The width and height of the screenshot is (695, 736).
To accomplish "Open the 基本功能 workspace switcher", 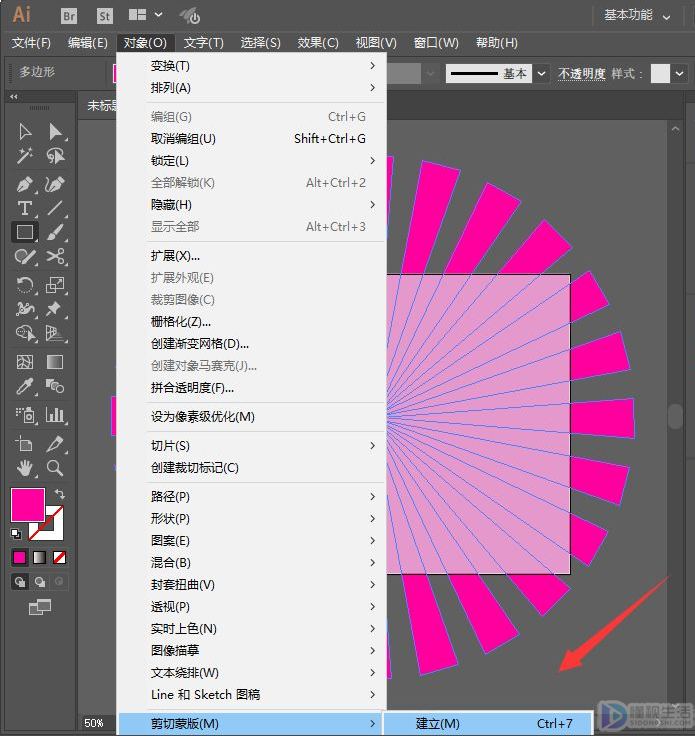I will coord(637,15).
